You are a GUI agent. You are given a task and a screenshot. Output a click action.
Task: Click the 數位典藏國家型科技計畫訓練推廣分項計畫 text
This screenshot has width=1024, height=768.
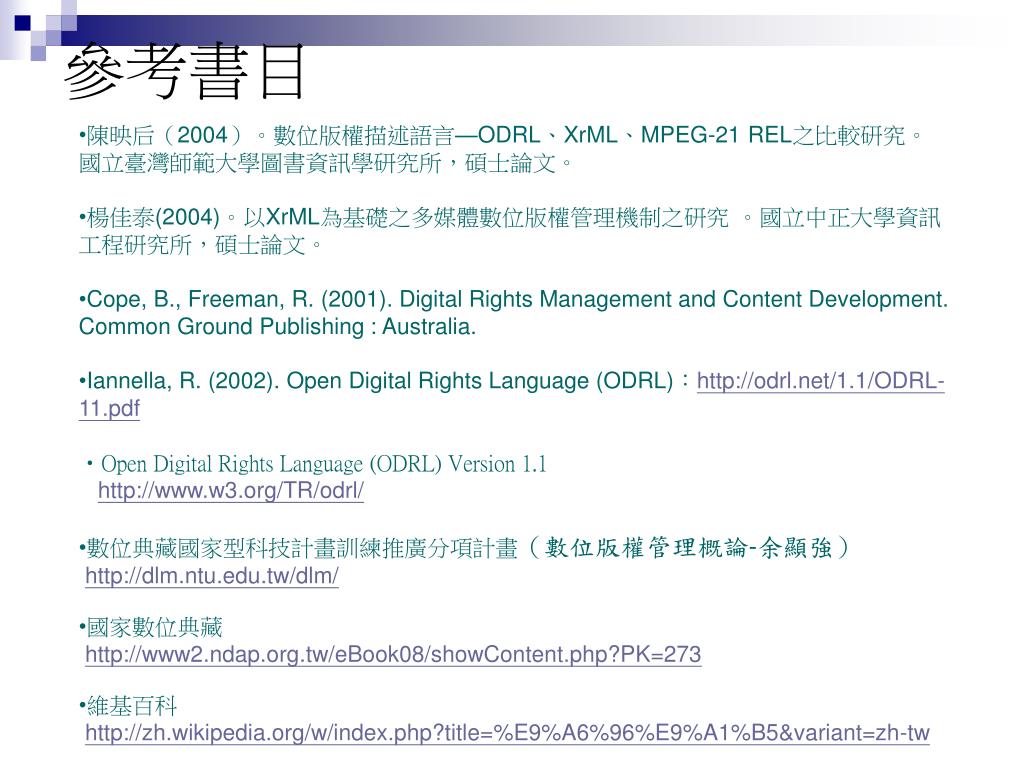(302, 549)
